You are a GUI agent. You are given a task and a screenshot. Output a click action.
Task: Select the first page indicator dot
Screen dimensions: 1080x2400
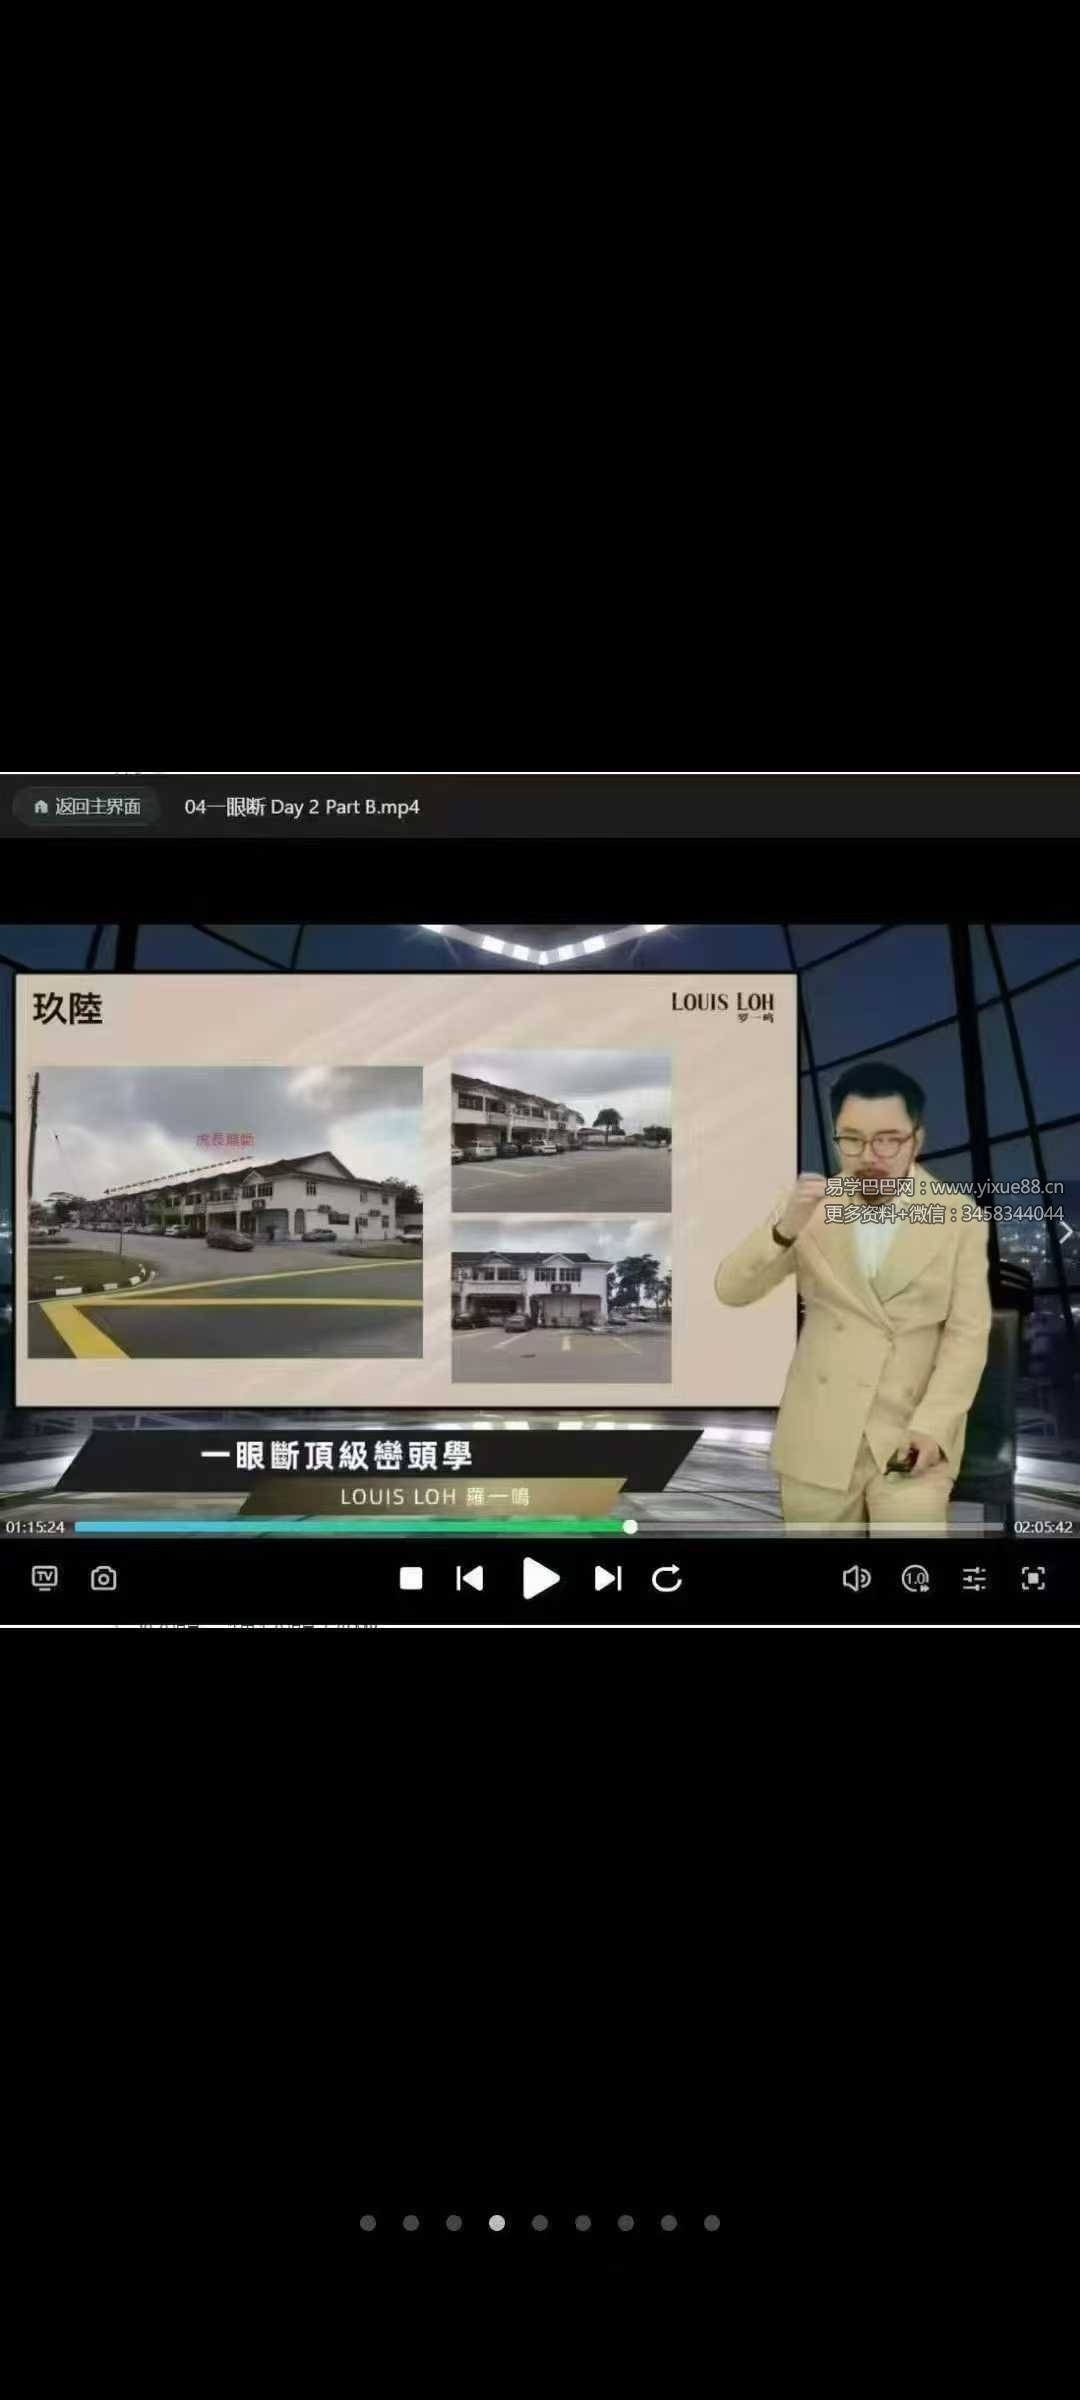coord(368,2222)
